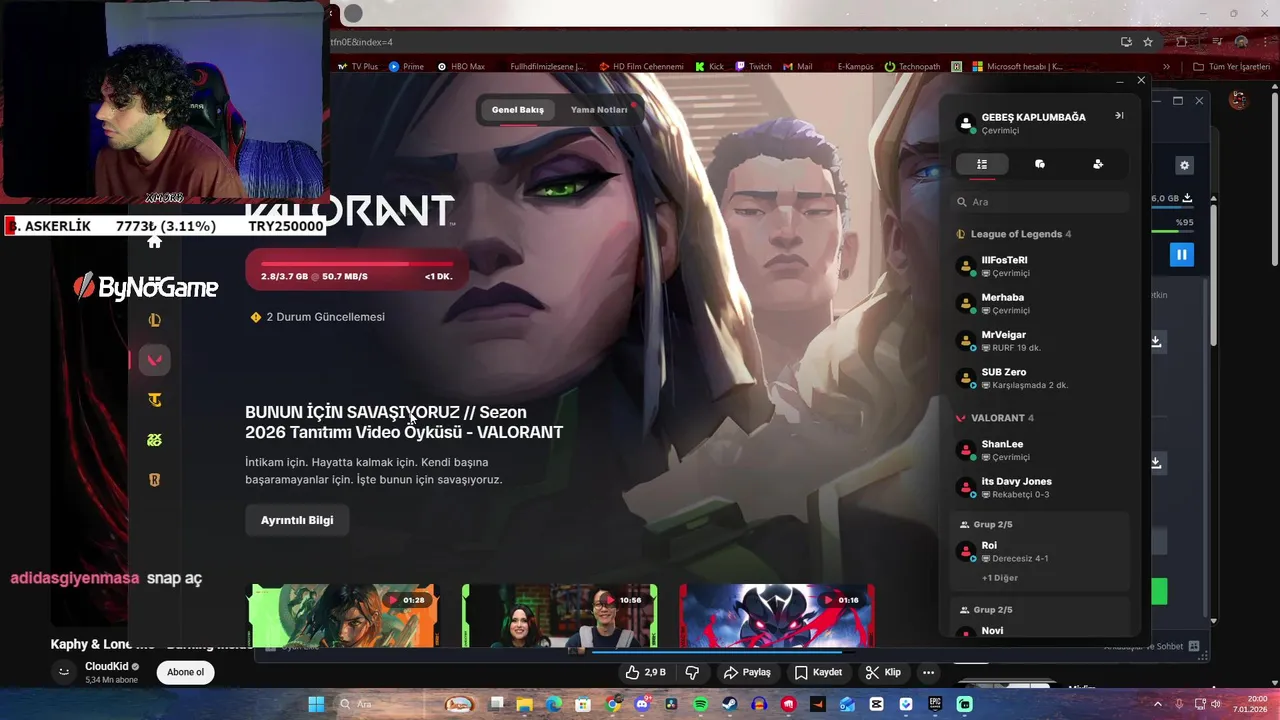Open browser extensions puzzle icon
This screenshot has height=720, width=1280.
(x=1182, y=42)
